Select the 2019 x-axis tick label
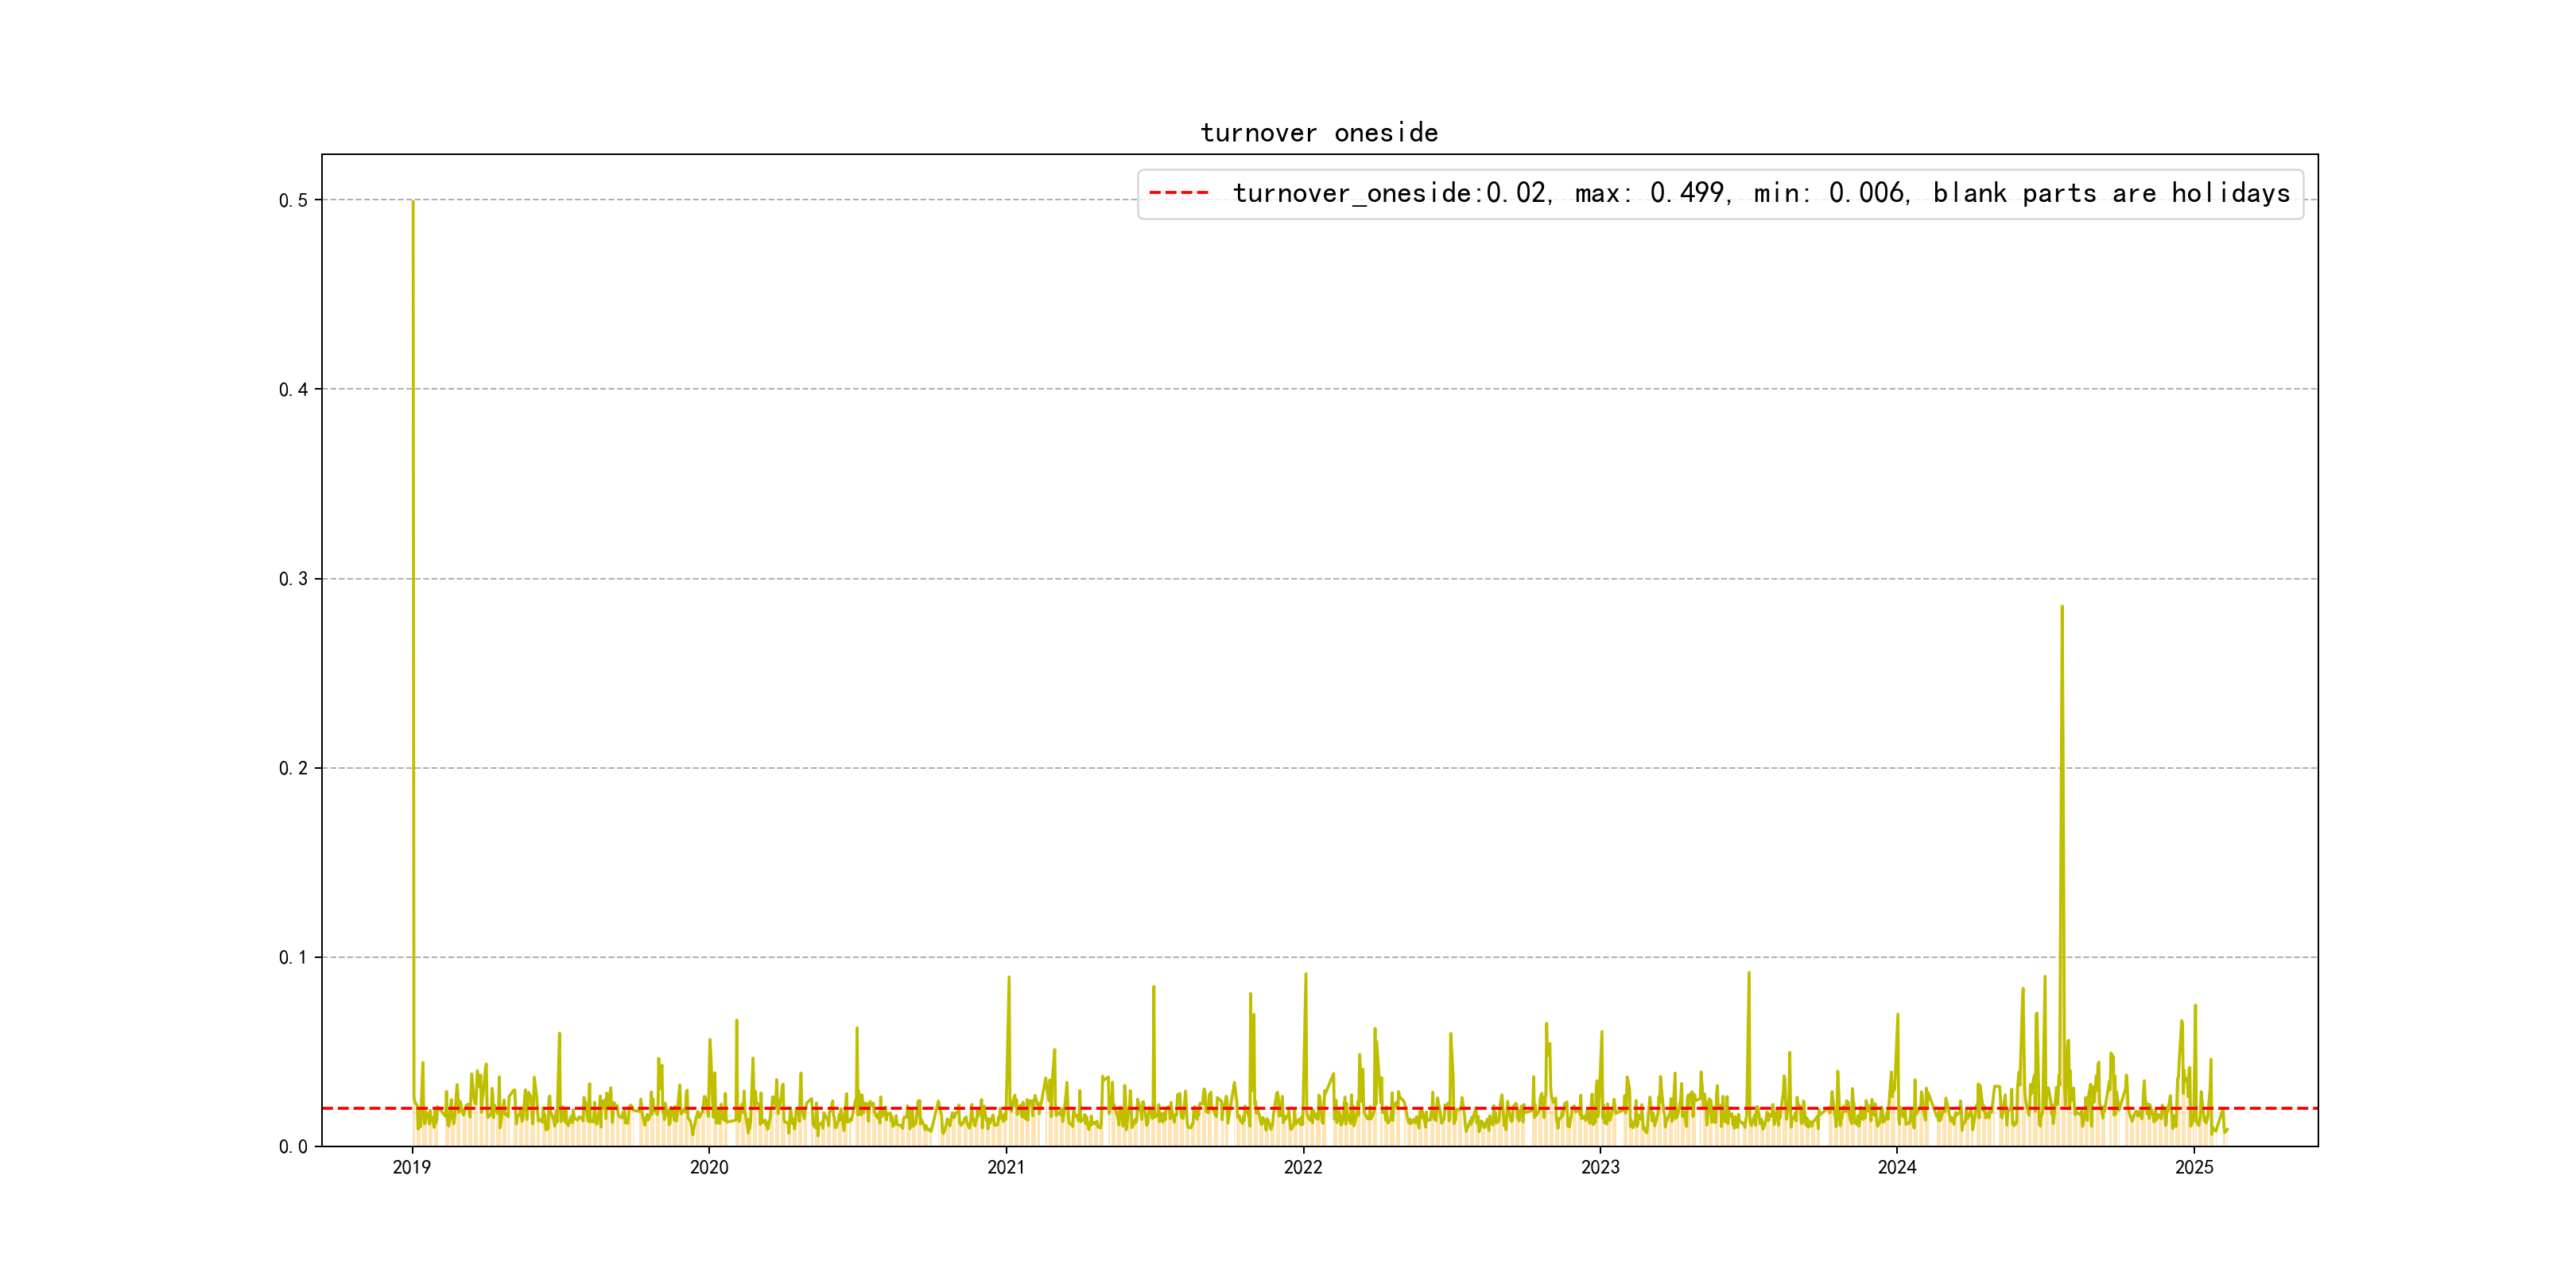 pyautogui.click(x=412, y=1167)
